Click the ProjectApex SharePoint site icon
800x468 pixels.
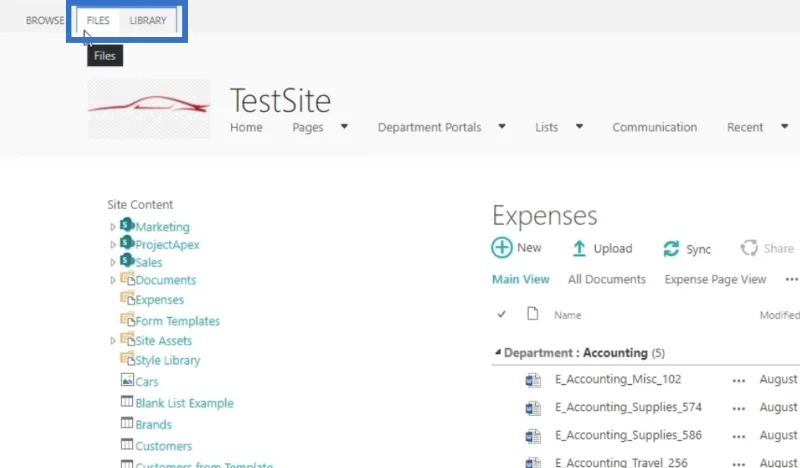[x=127, y=242]
